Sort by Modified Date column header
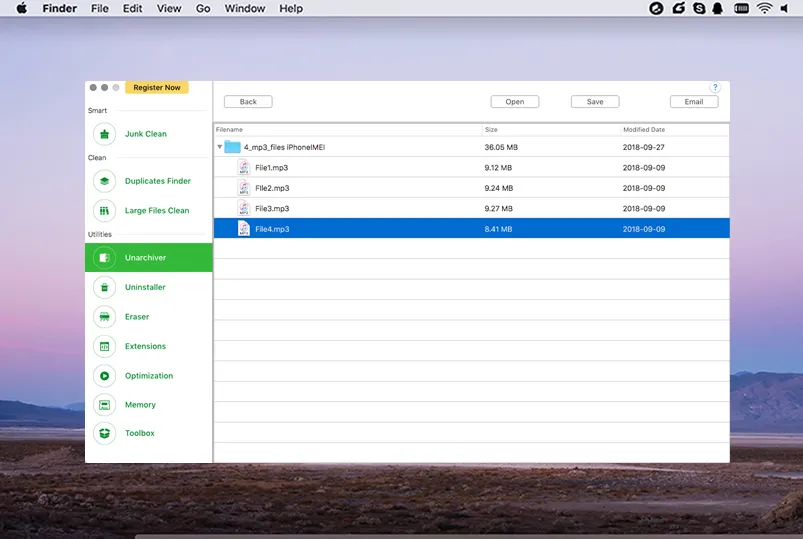 (644, 130)
